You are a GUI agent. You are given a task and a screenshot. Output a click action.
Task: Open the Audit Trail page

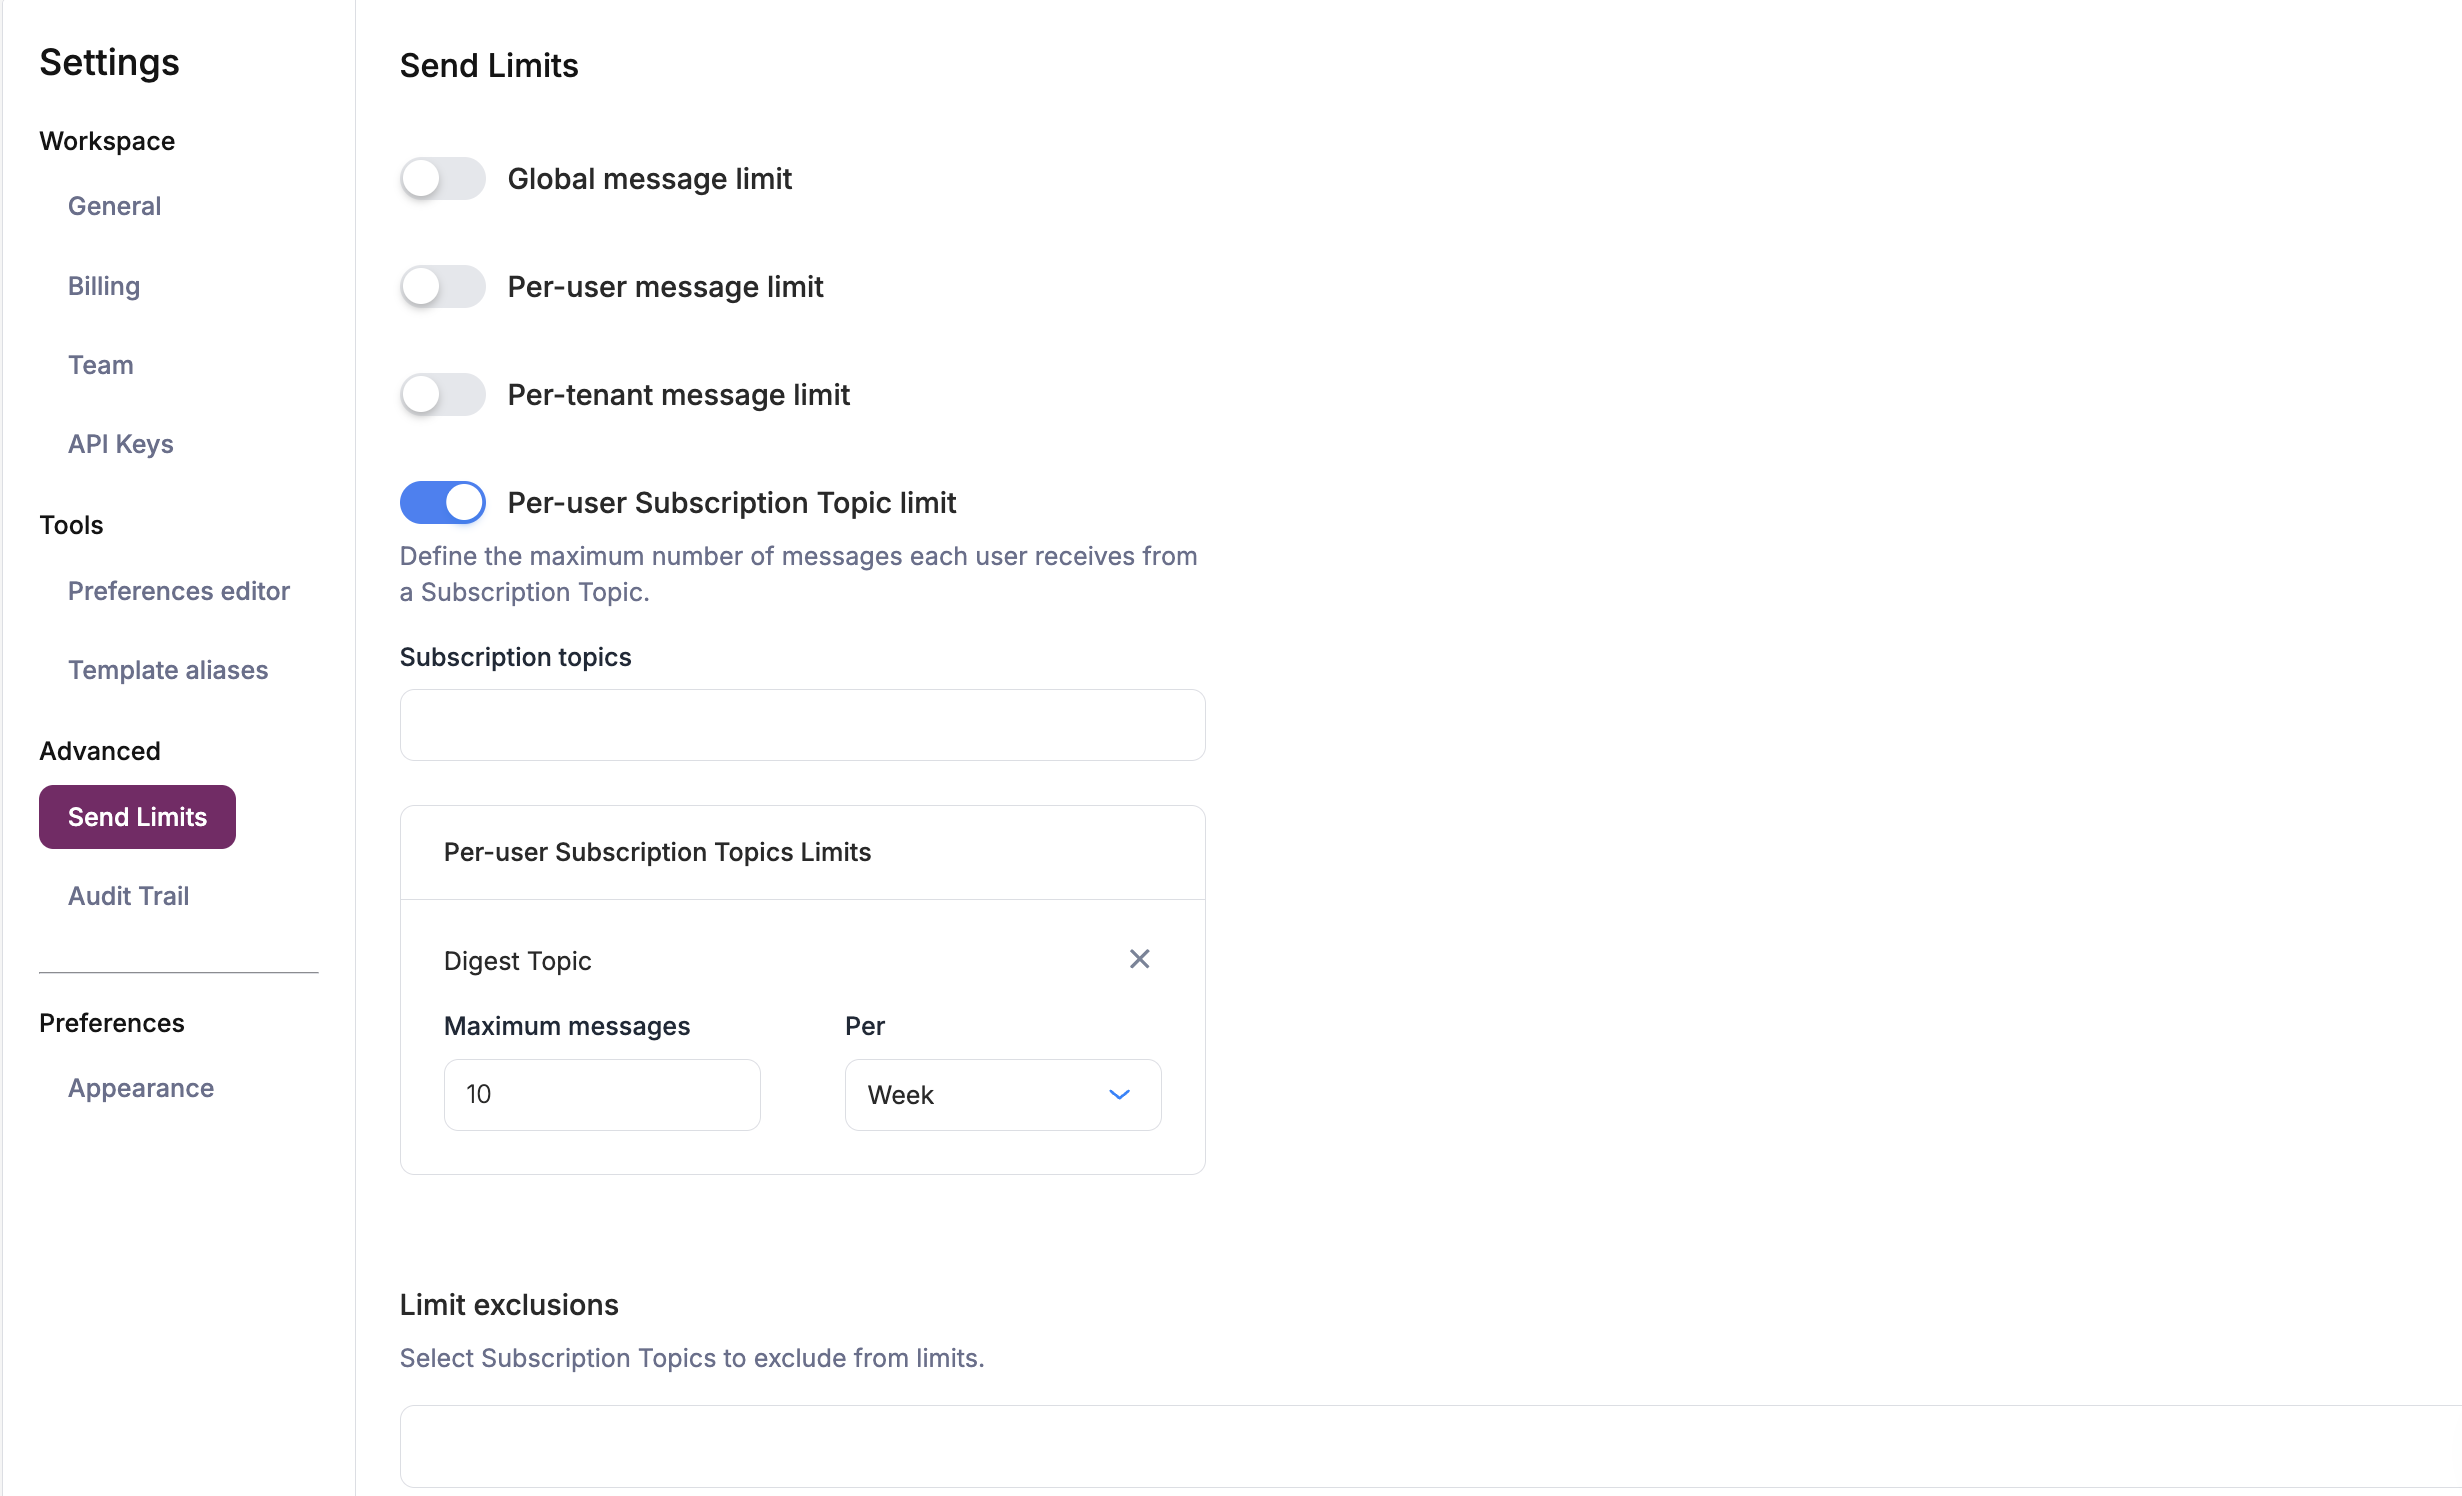click(x=128, y=896)
